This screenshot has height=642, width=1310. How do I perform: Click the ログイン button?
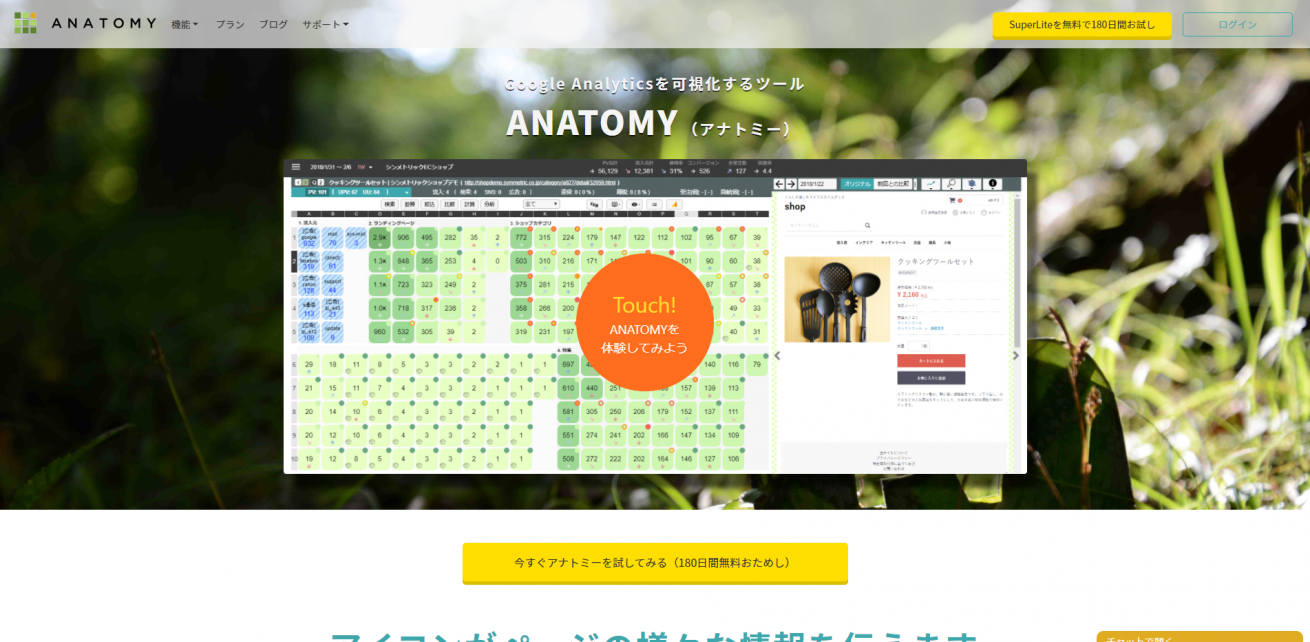1237,24
